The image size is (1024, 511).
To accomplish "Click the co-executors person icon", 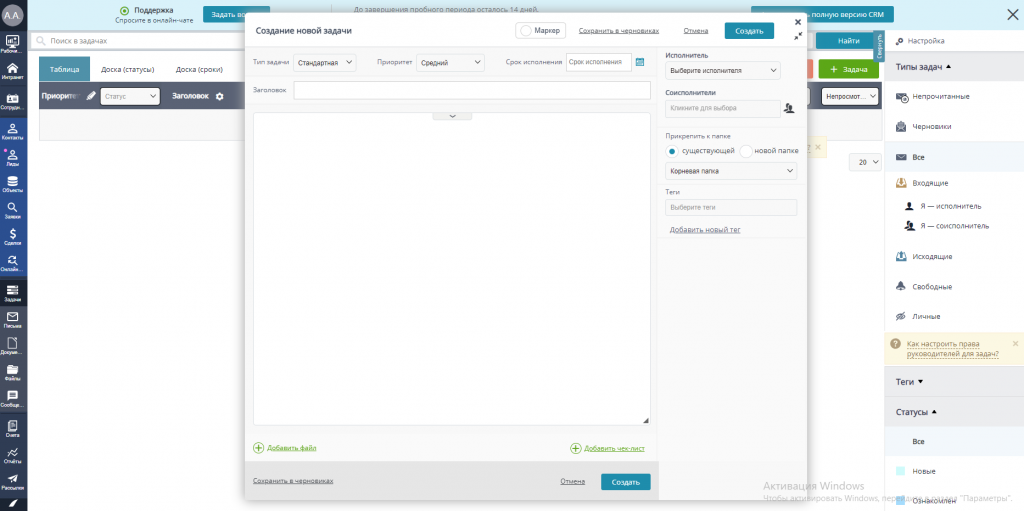I will coord(788,108).
